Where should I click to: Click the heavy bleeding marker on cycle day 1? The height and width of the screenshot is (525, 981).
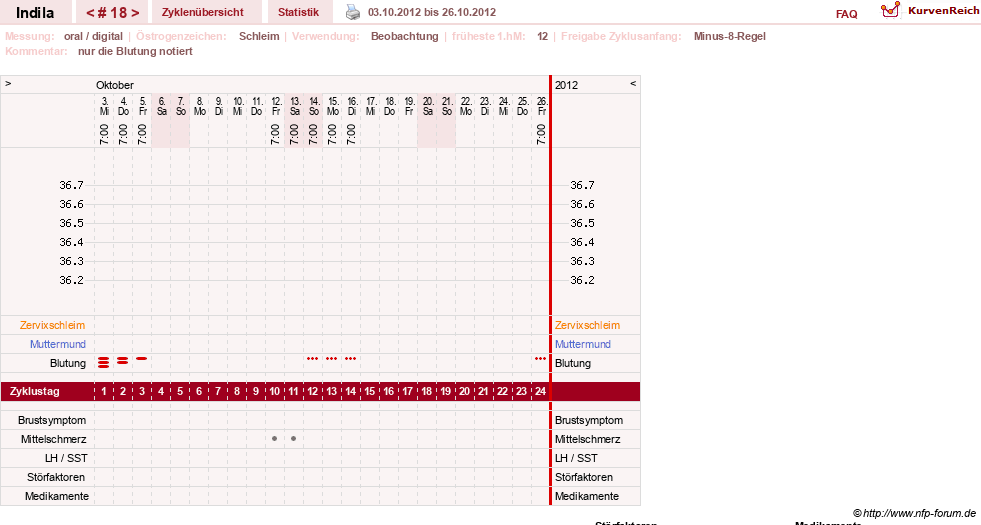coord(103,362)
